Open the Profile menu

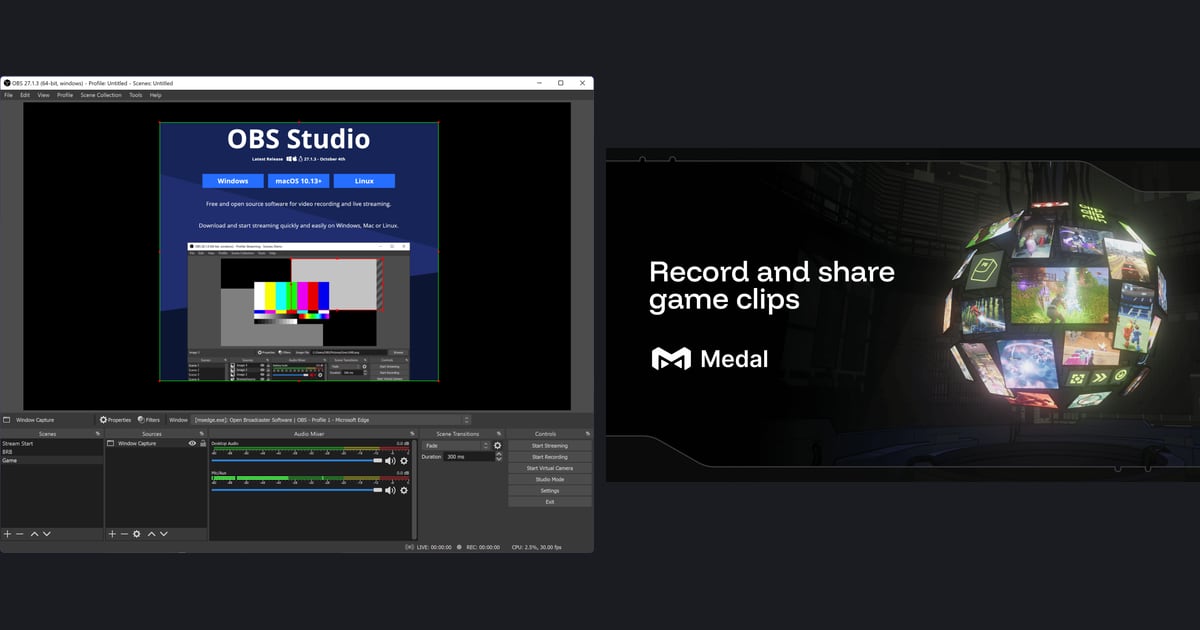click(65, 95)
